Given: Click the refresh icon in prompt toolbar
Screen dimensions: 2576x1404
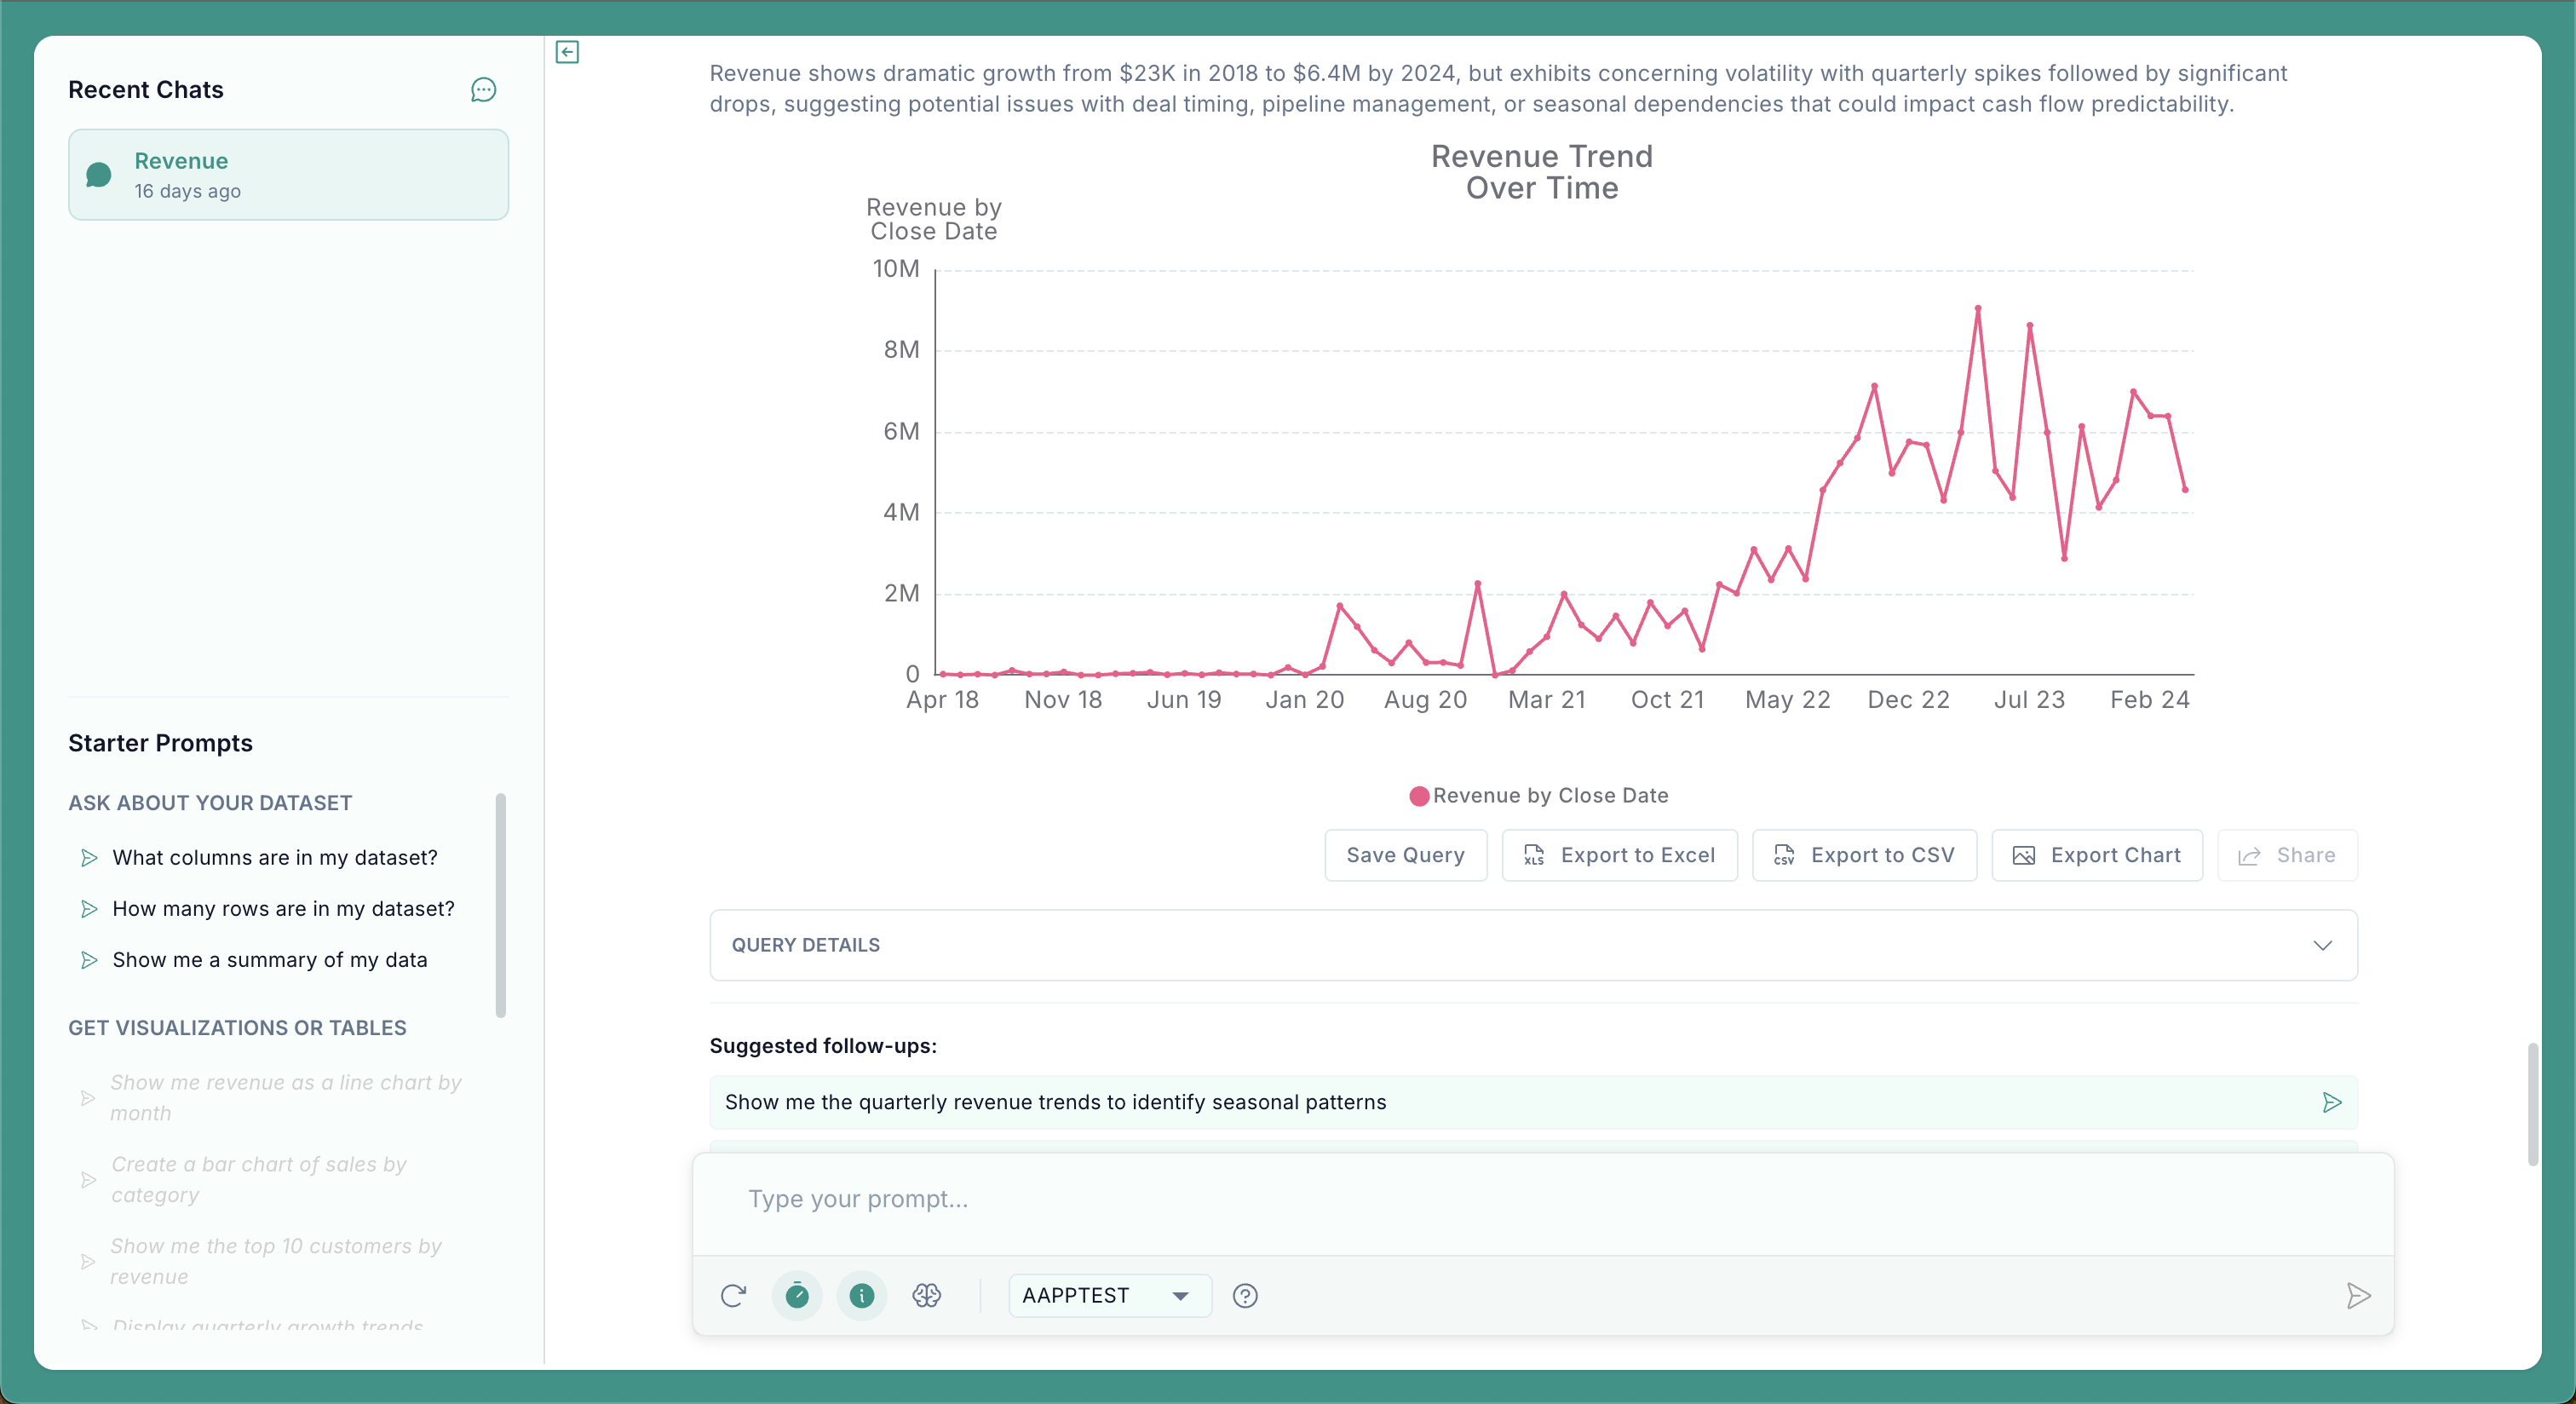Looking at the screenshot, I should click(x=733, y=1295).
